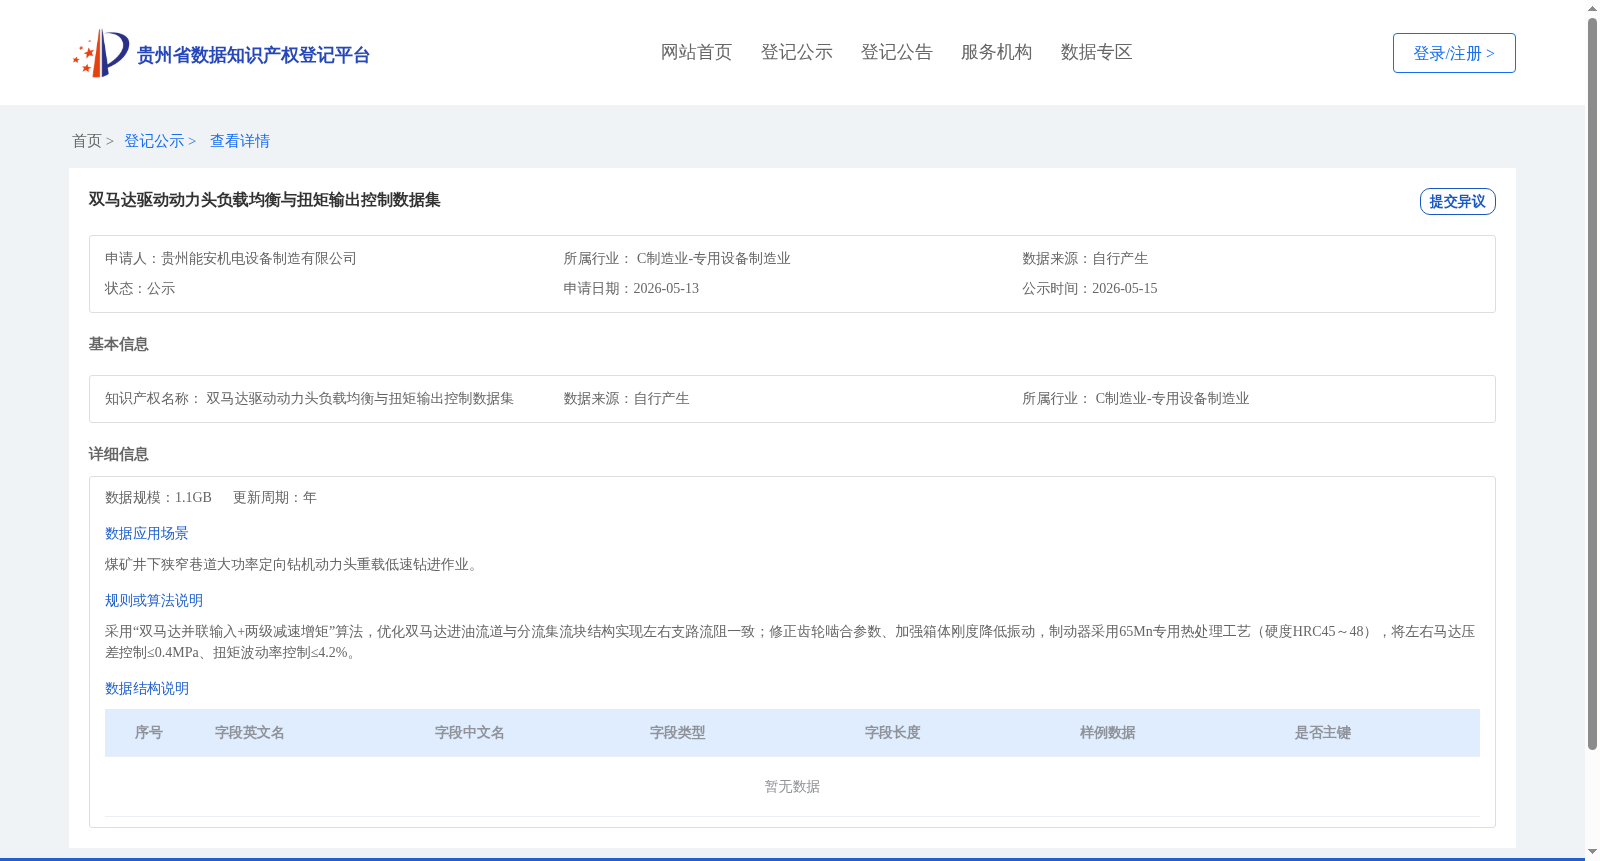Click 规则或算法说明 subheading
The image size is (1600, 861).
[x=154, y=601]
